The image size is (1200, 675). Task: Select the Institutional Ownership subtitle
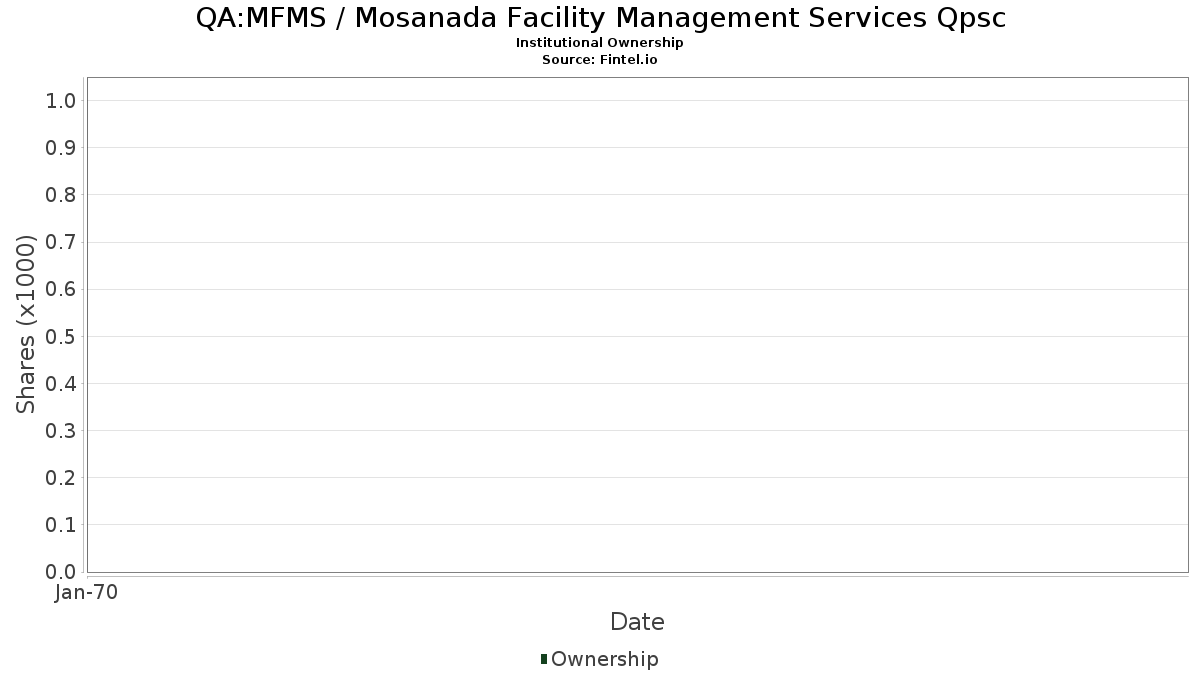pos(599,43)
